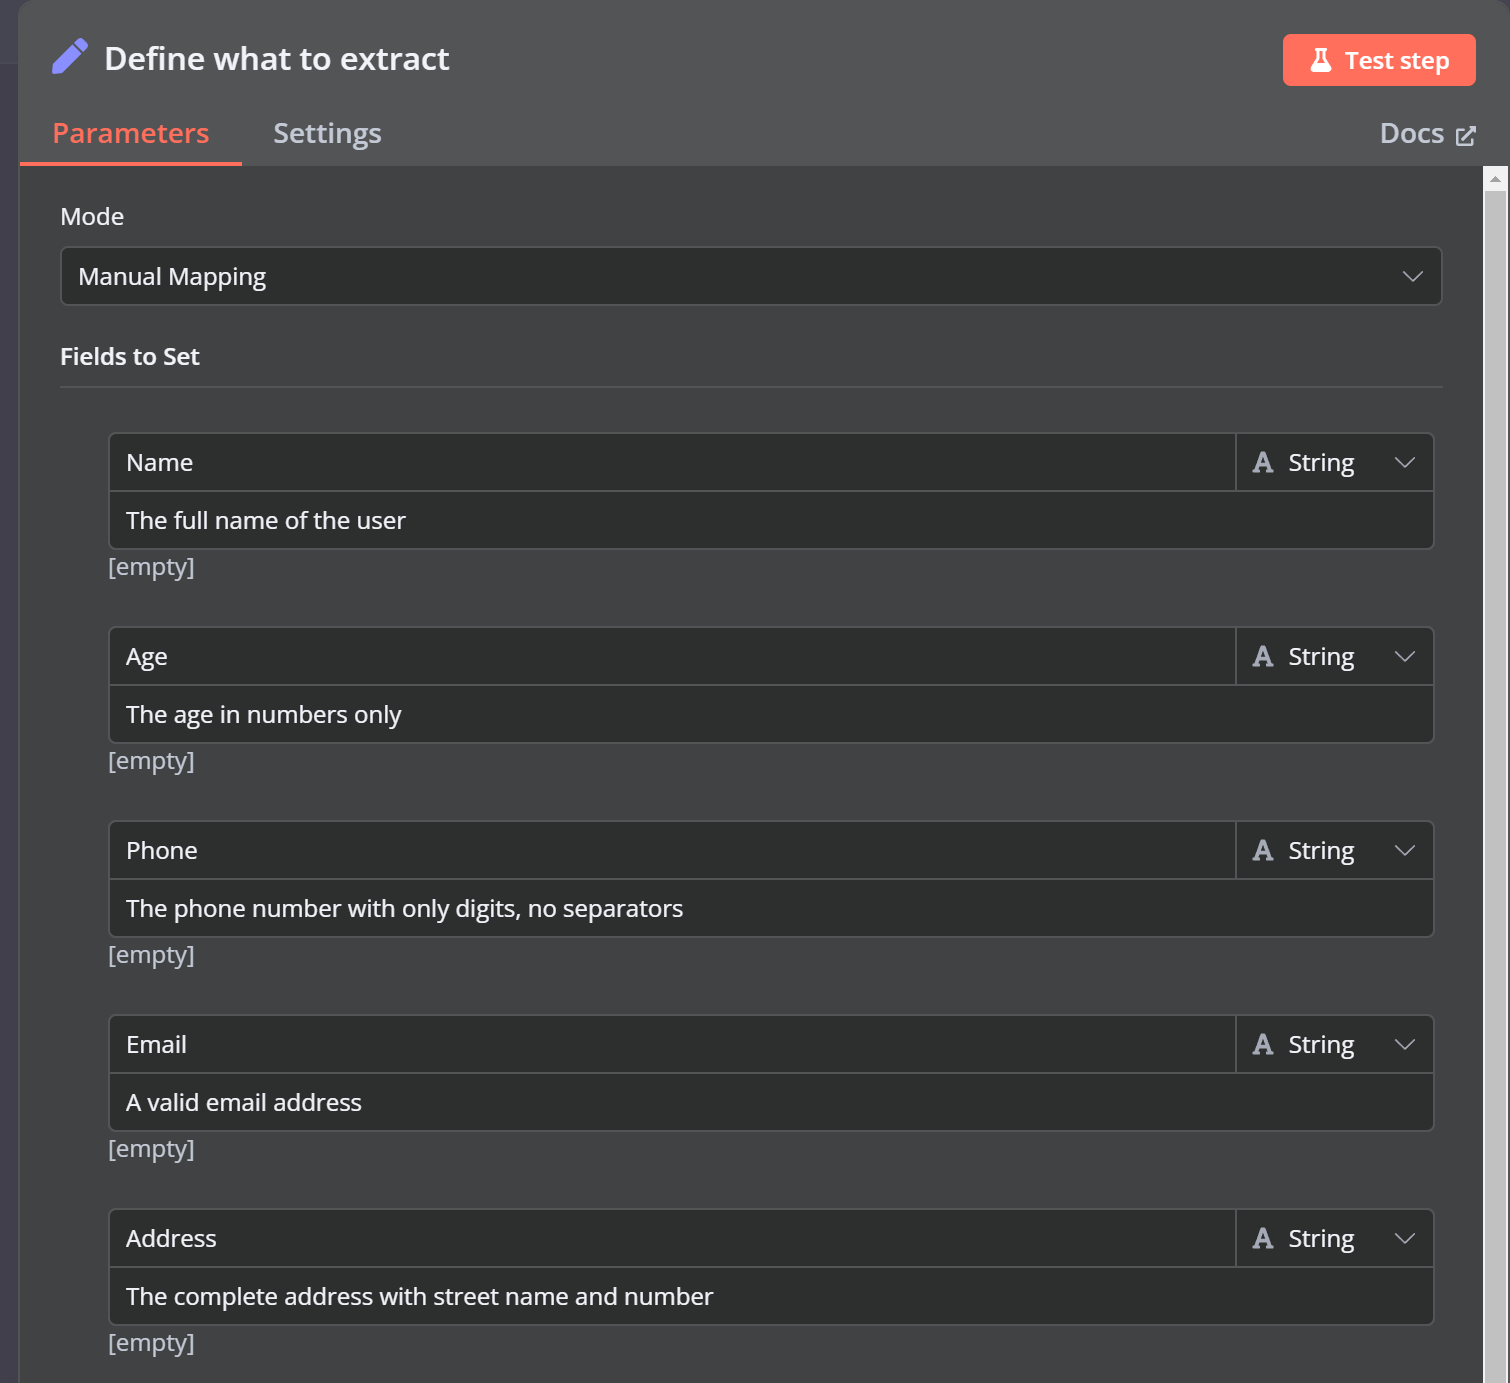Open the type dropdown for the Phone field
The height and width of the screenshot is (1383, 1510).
coord(1335,850)
